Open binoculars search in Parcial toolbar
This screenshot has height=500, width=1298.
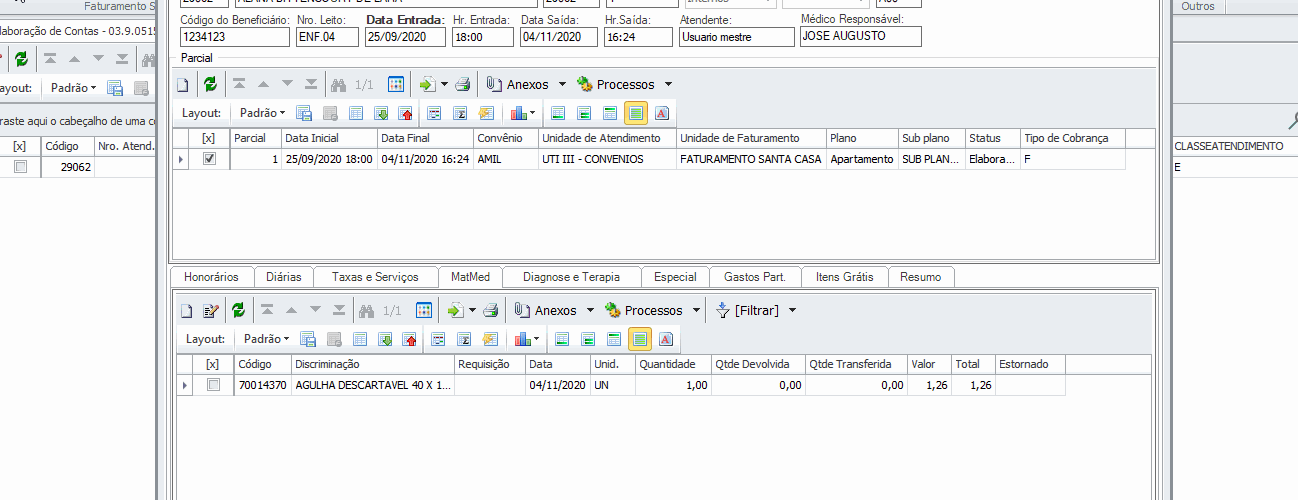pos(338,85)
